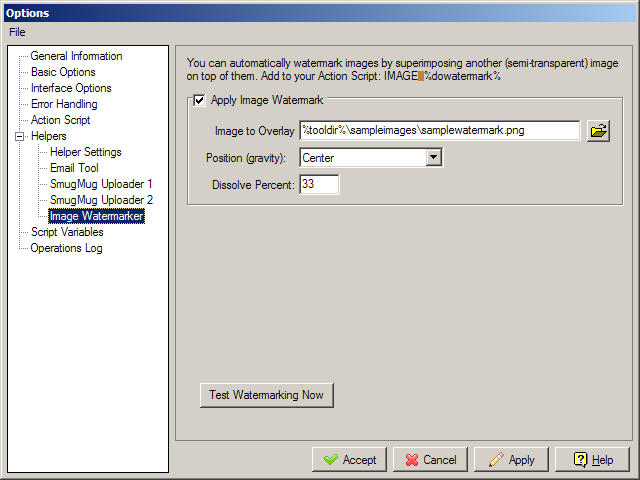Click Test Watermarking Now button
The height and width of the screenshot is (480, 640).
click(x=267, y=395)
